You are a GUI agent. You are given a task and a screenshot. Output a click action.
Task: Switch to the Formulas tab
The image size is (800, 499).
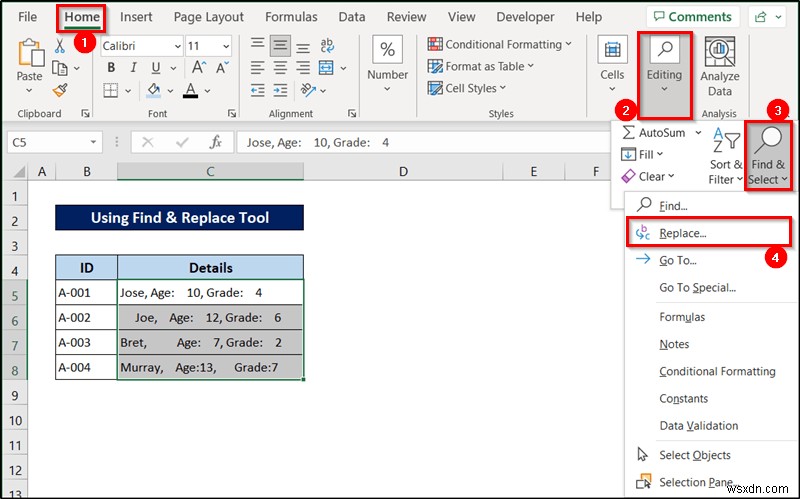[291, 17]
